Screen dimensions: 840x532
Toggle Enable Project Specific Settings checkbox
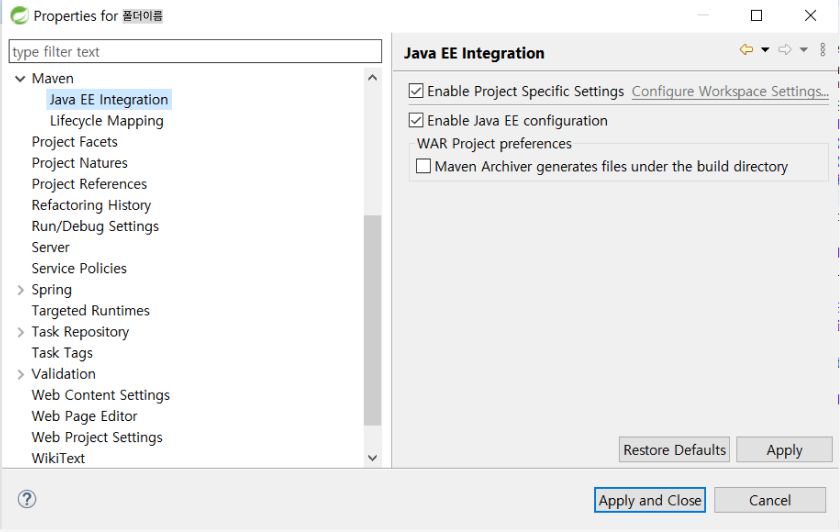tap(416, 91)
